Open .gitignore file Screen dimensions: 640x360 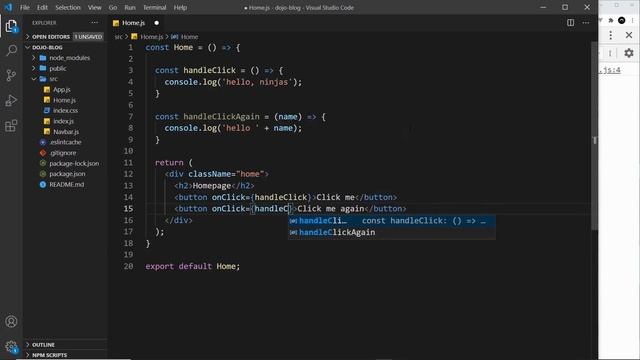tap(63, 153)
